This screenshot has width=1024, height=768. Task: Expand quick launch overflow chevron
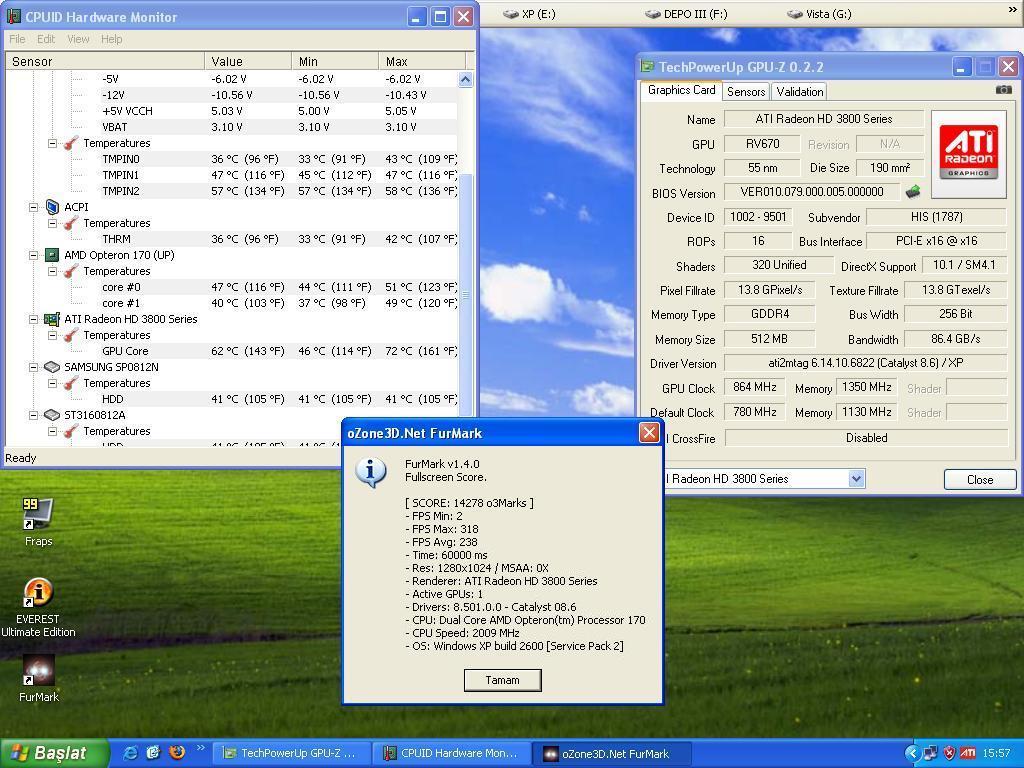click(x=200, y=748)
